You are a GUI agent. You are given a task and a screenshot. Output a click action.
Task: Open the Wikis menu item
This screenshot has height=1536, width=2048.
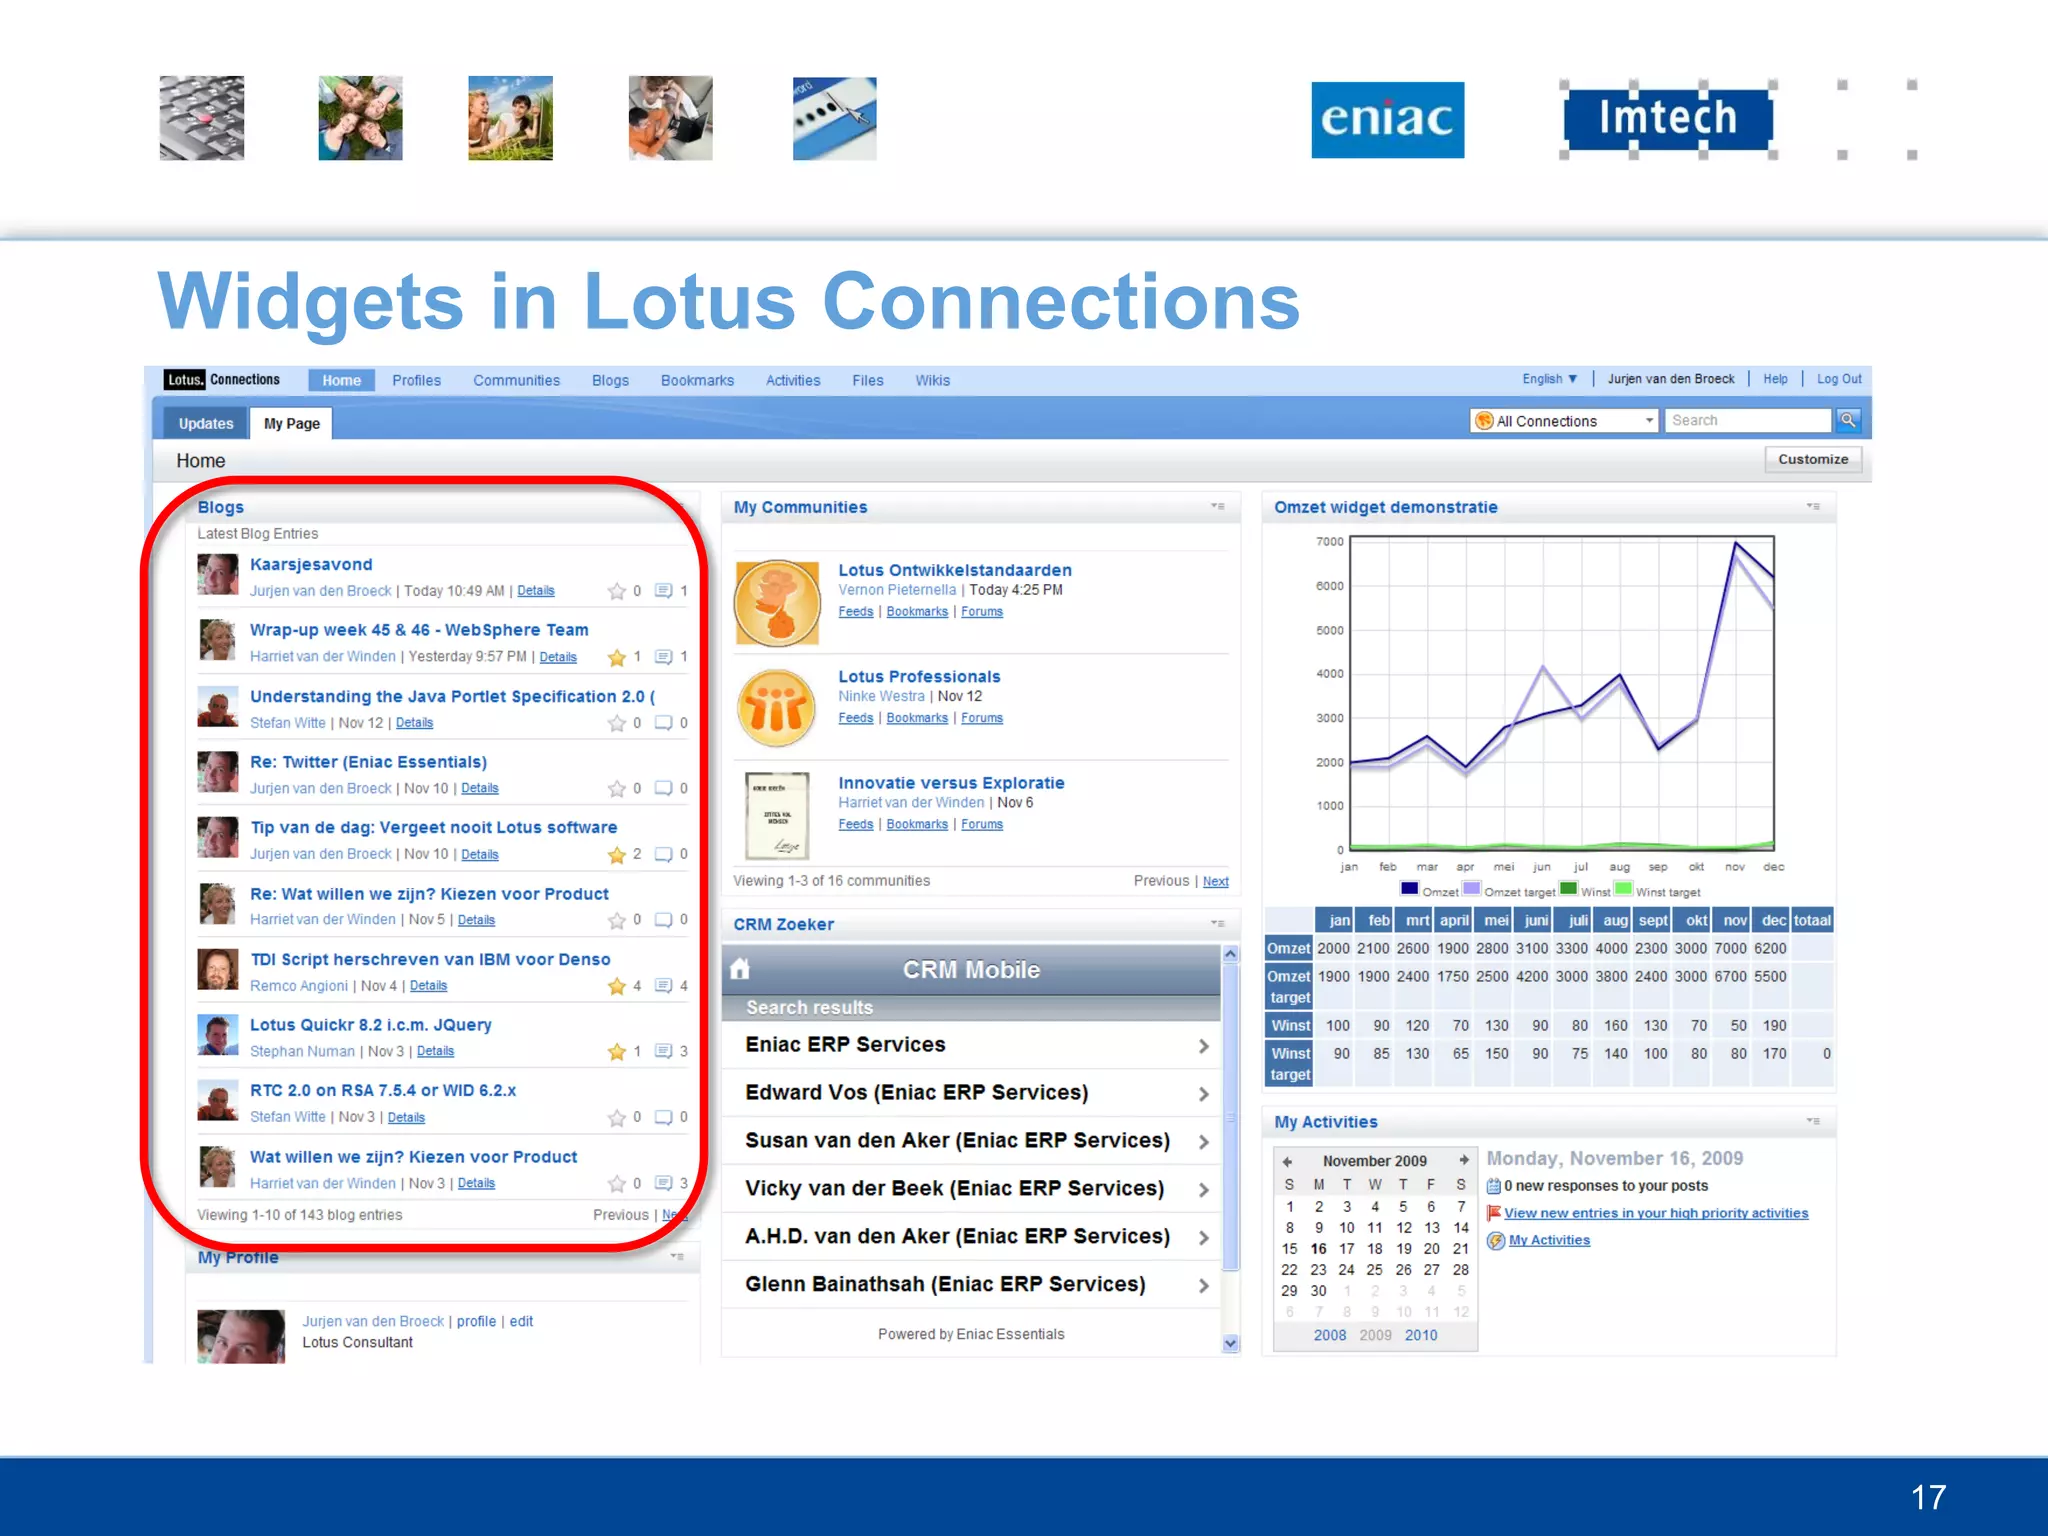(x=932, y=380)
